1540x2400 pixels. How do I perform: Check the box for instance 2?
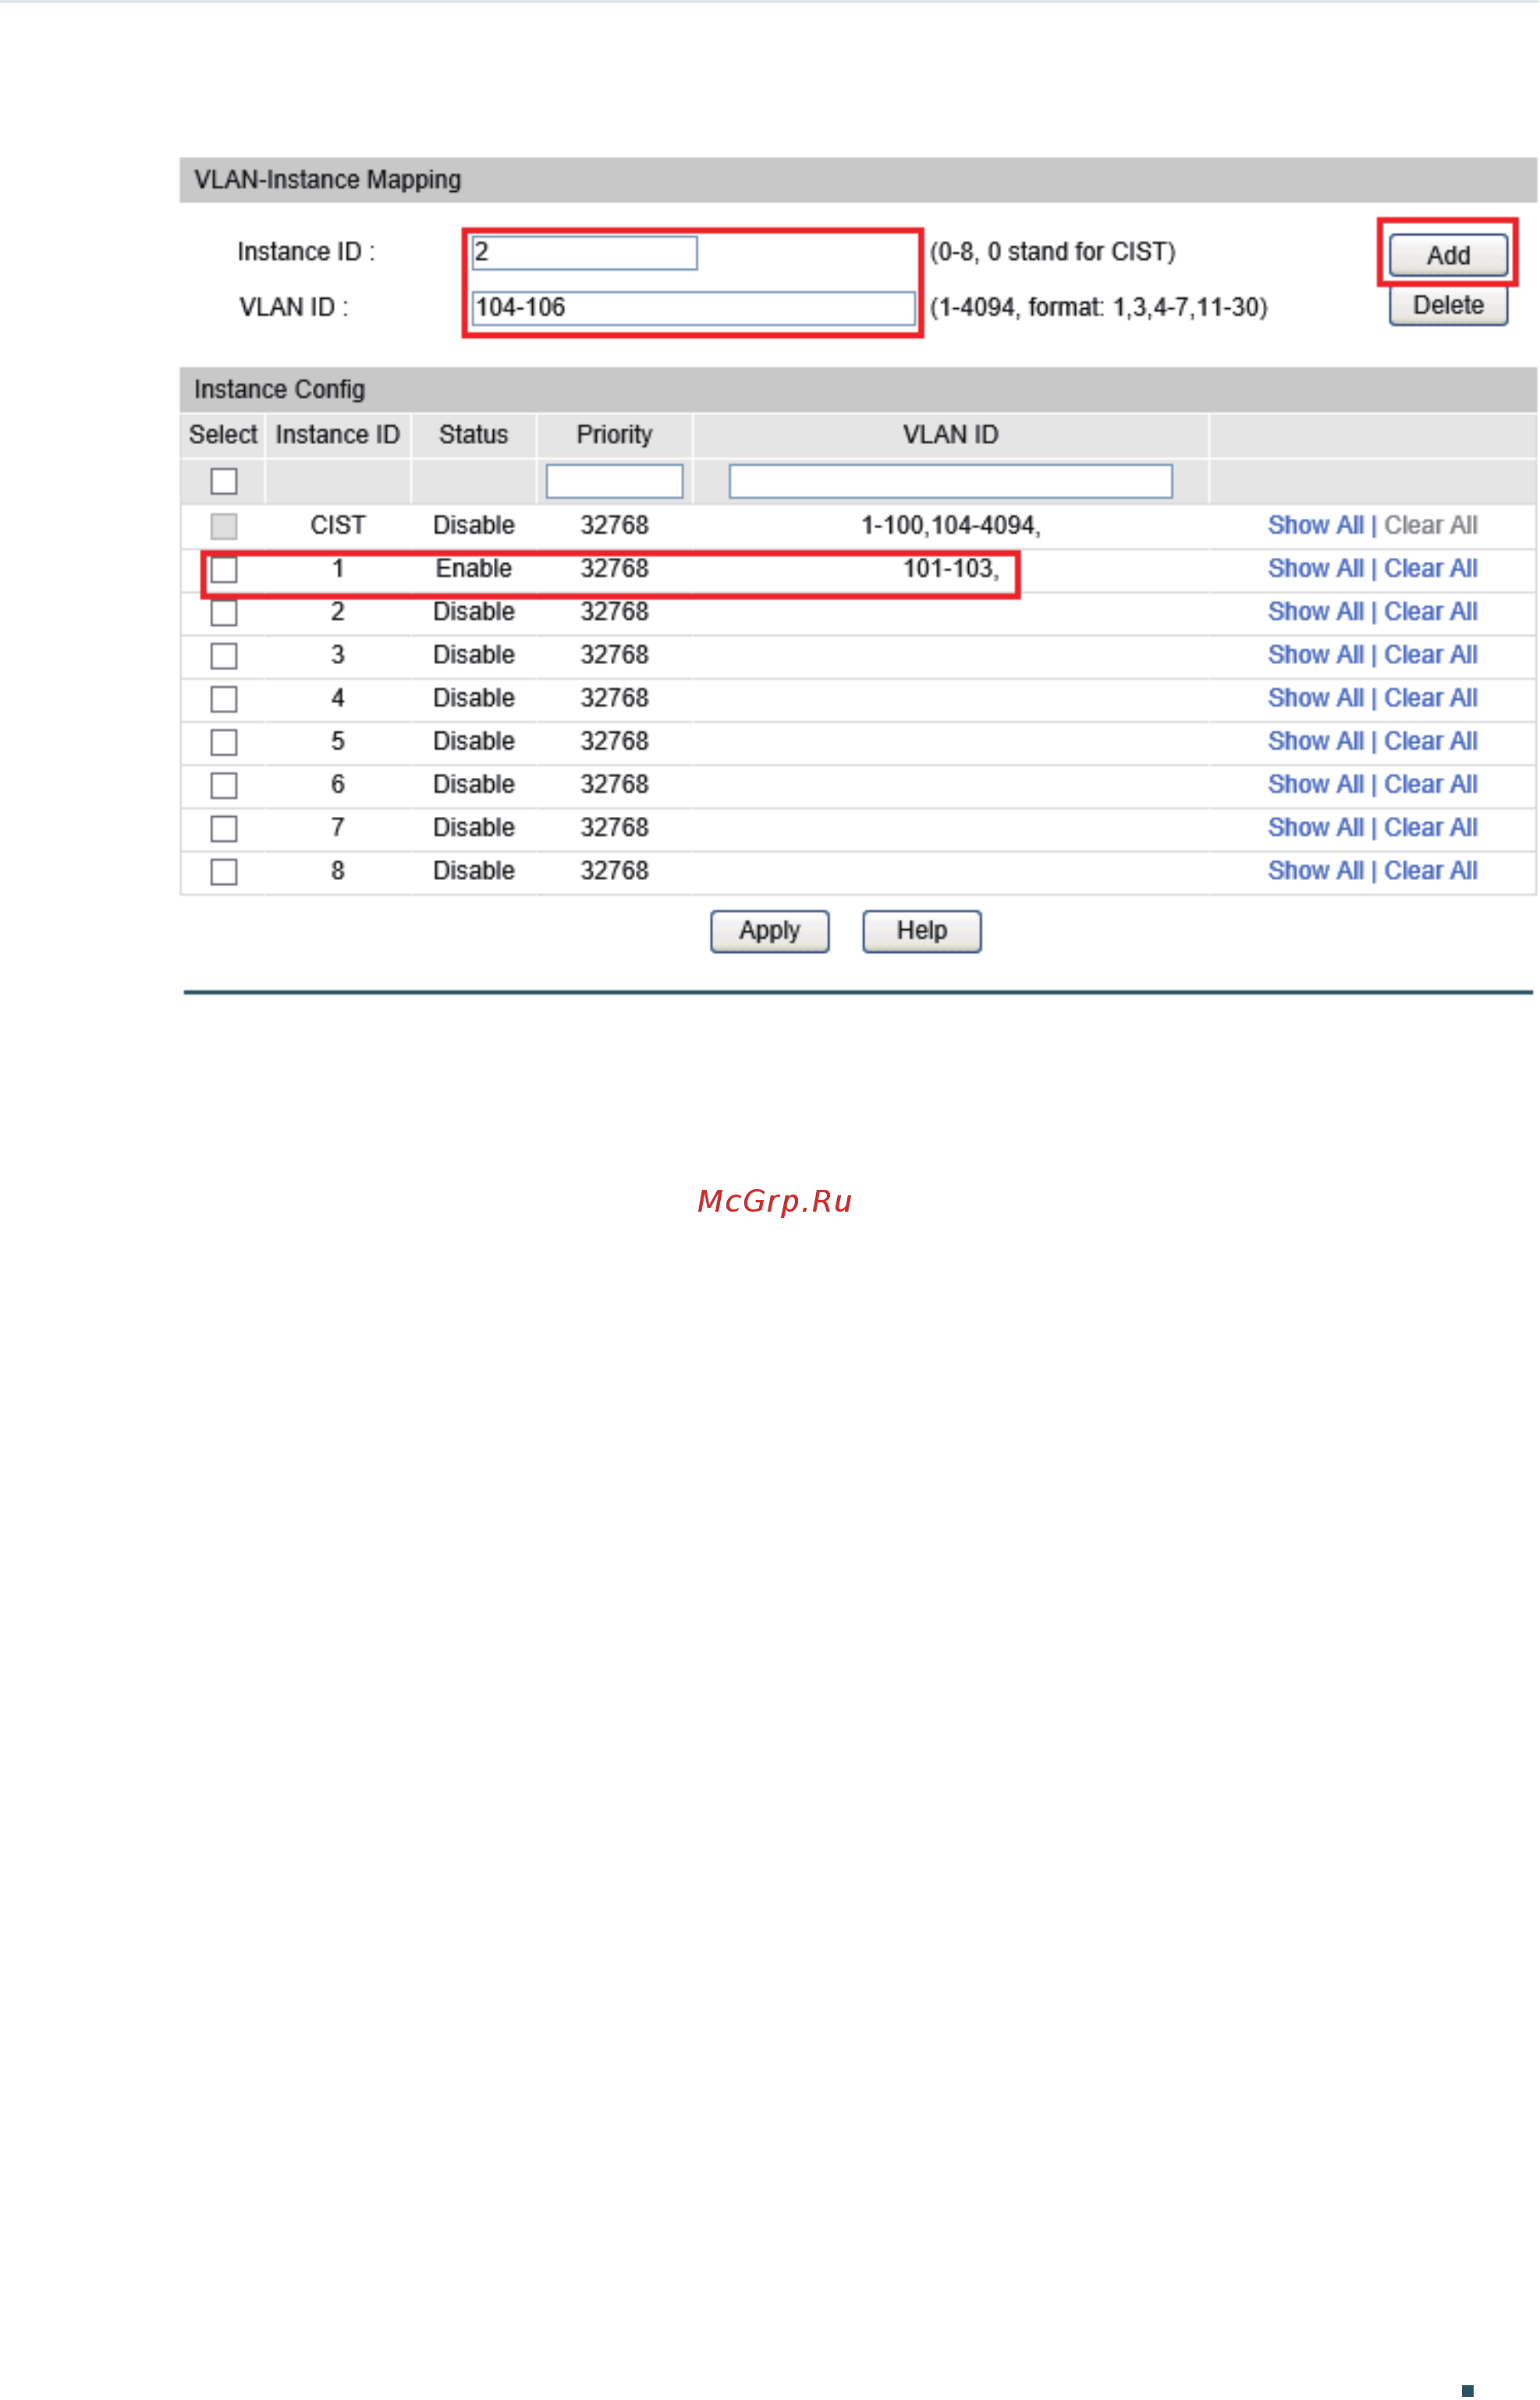coord(224,613)
